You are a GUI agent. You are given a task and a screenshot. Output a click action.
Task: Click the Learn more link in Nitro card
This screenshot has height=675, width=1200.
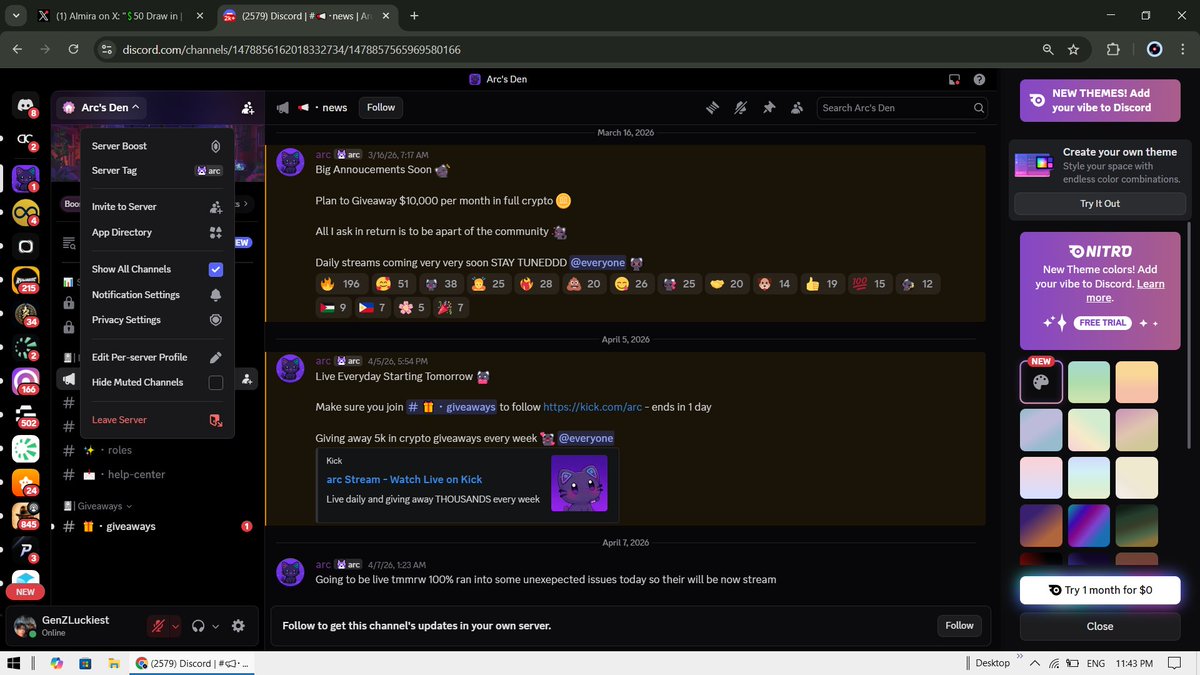pyautogui.click(x=1125, y=291)
